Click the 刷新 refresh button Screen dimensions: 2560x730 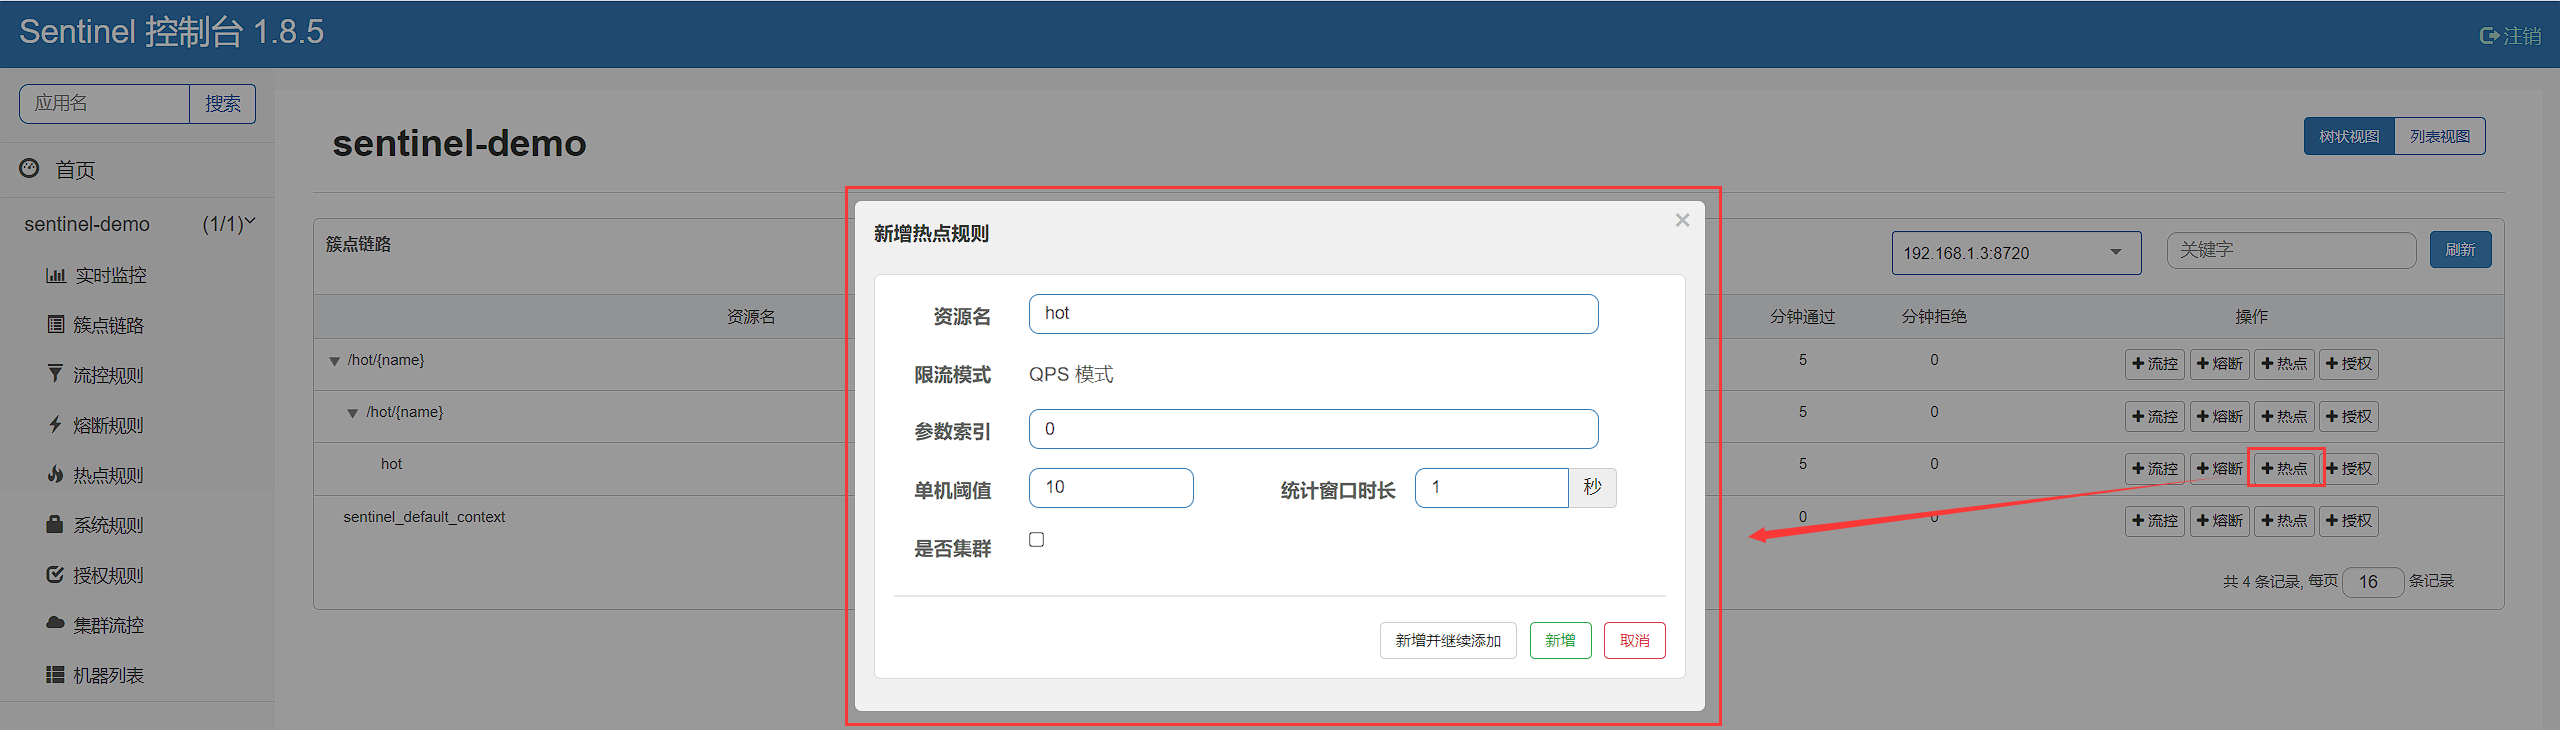pyautogui.click(x=2460, y=250)
